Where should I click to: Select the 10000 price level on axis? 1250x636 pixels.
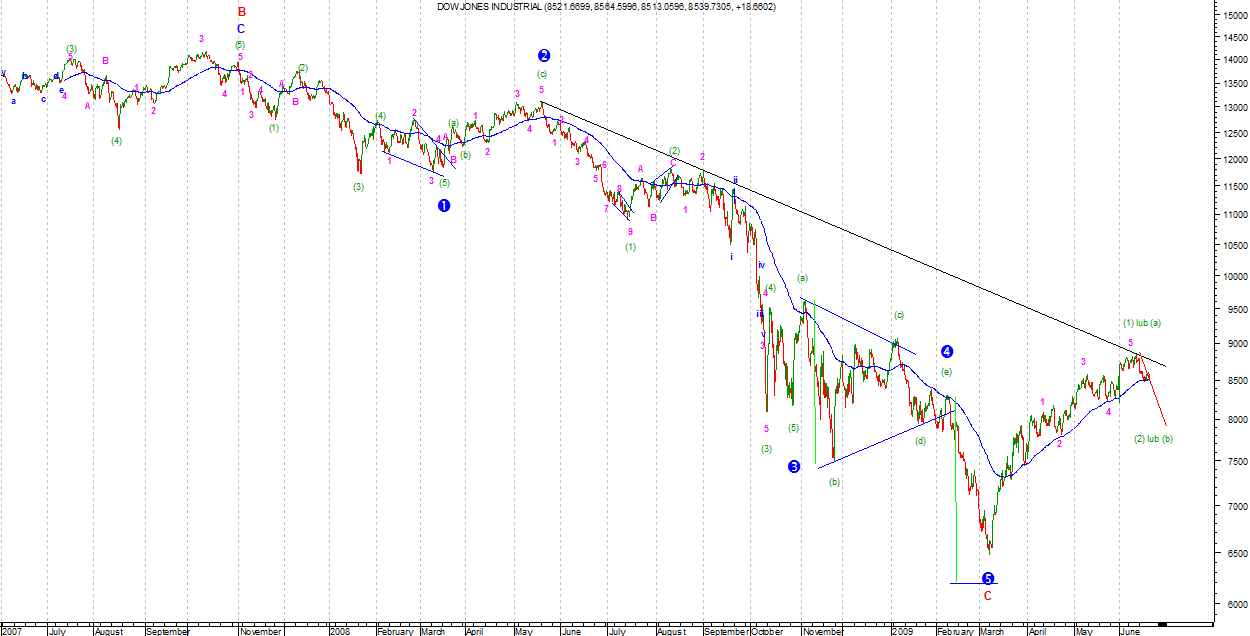(x=1230, y=277)
